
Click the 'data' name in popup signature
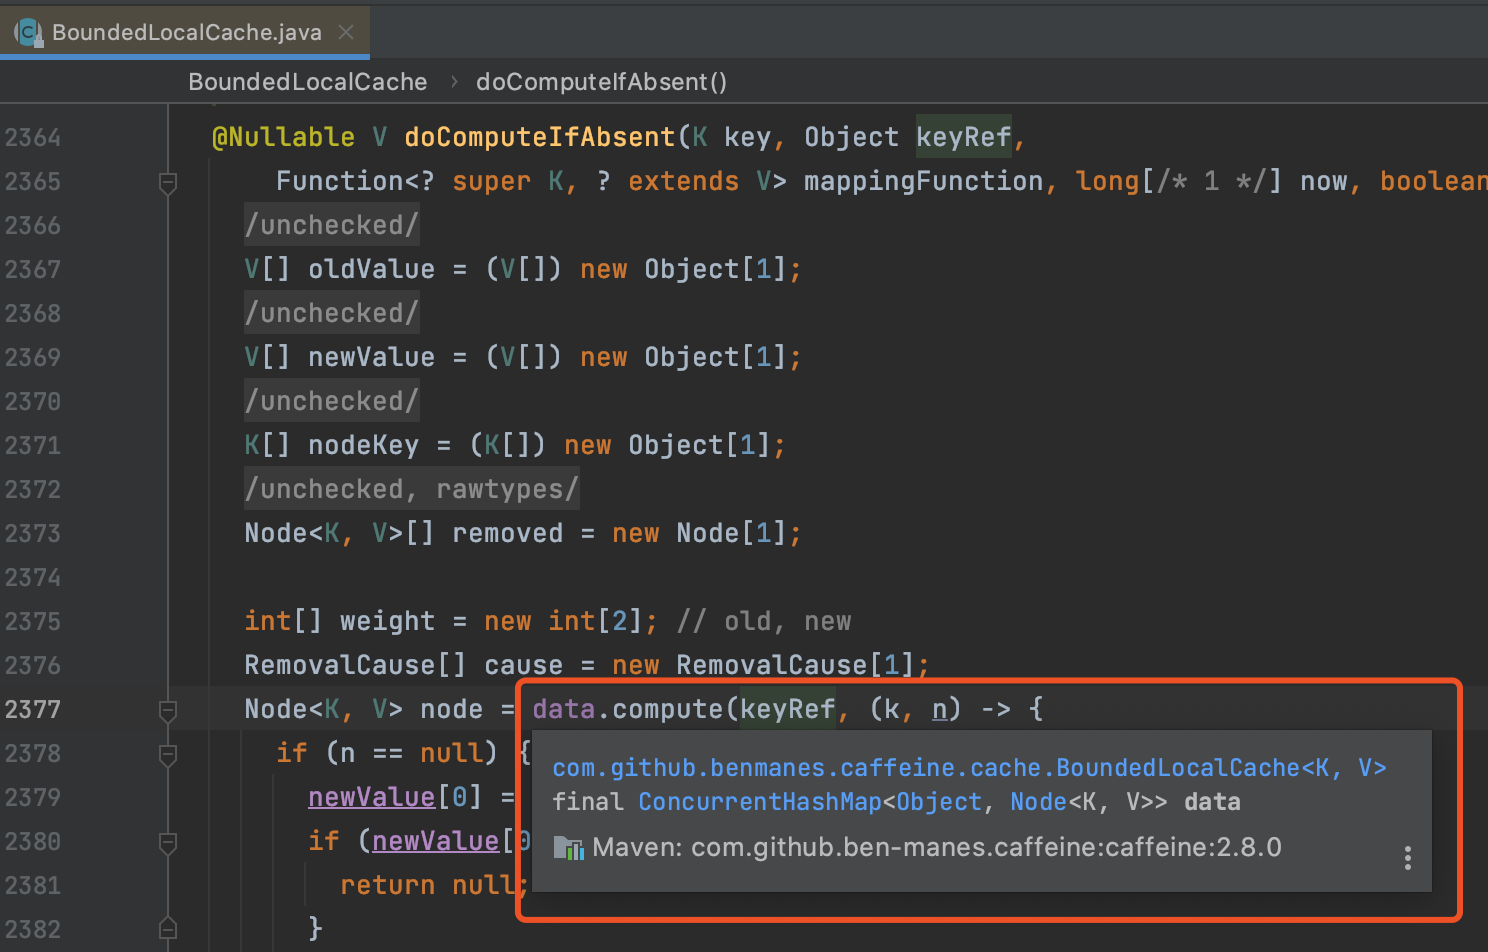[1212, 802]
